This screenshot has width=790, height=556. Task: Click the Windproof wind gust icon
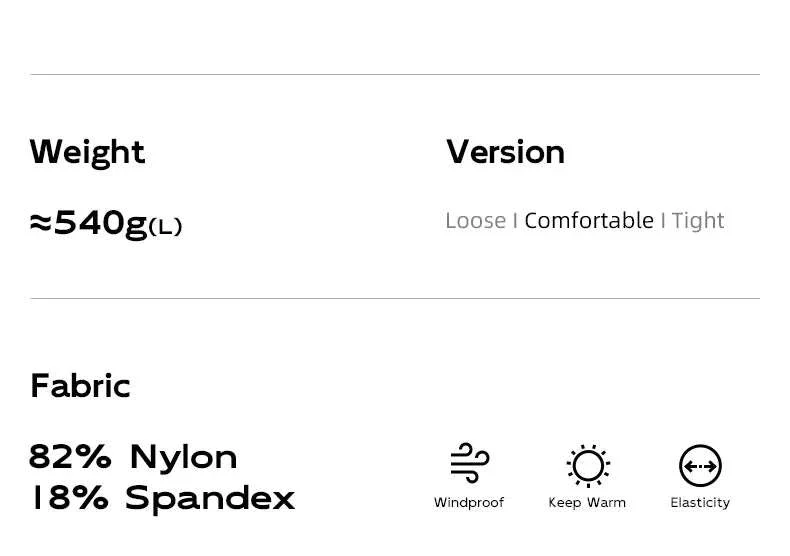tap(470, 463)
